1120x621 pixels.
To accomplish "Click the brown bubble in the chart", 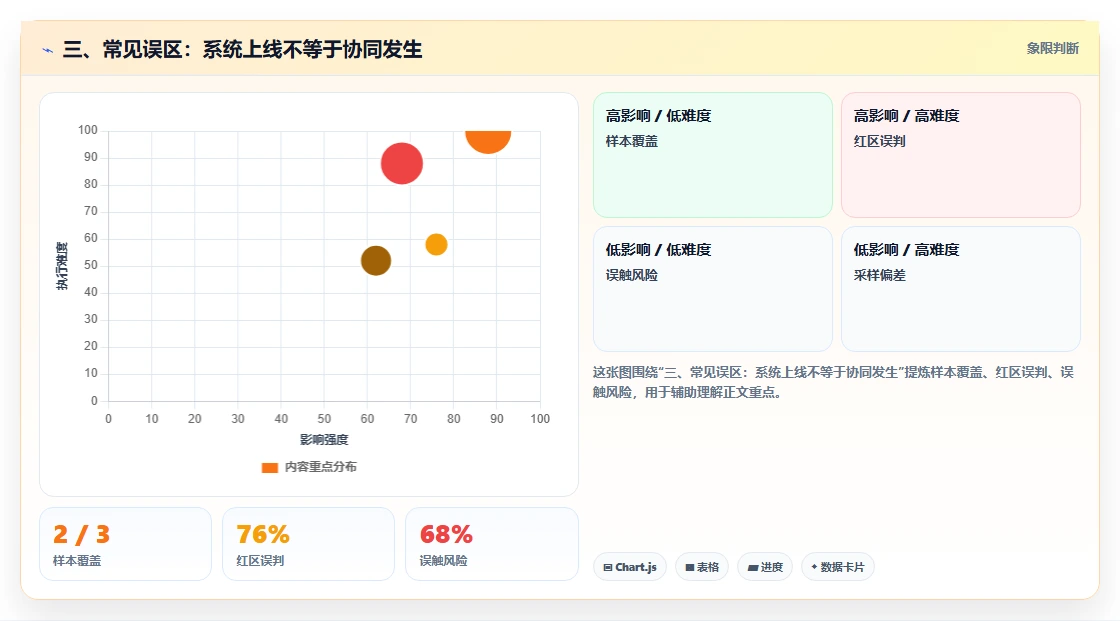I will (x=376, y=260).
